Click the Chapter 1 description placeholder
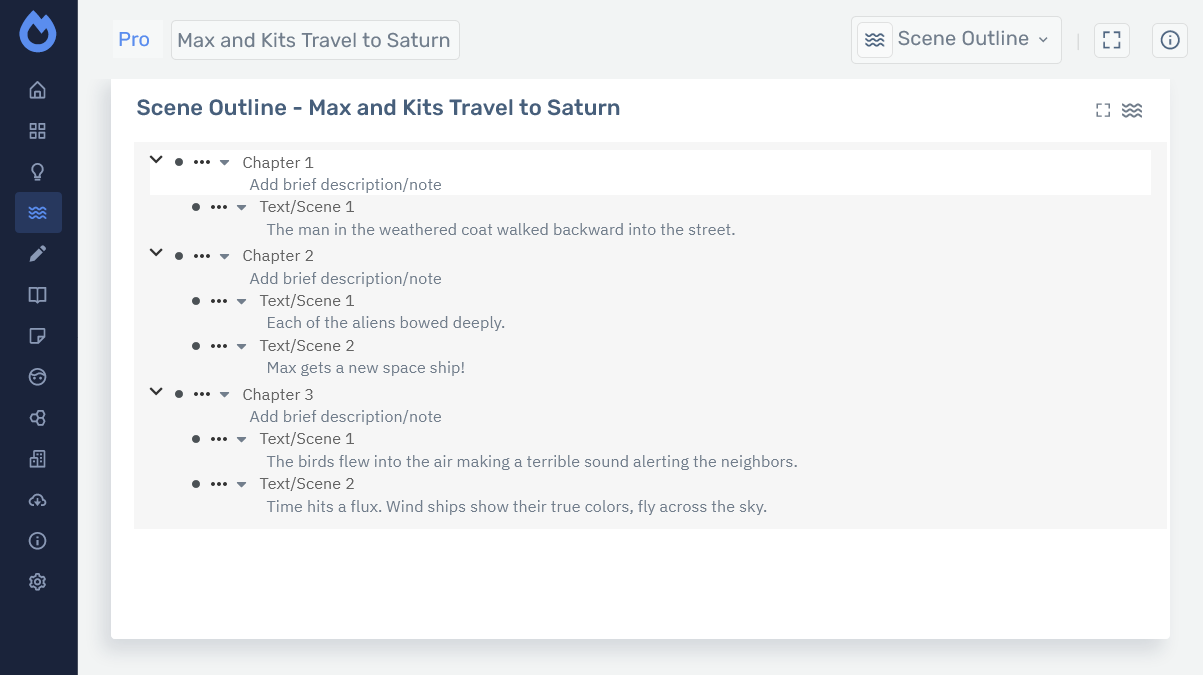 point(345,185)
